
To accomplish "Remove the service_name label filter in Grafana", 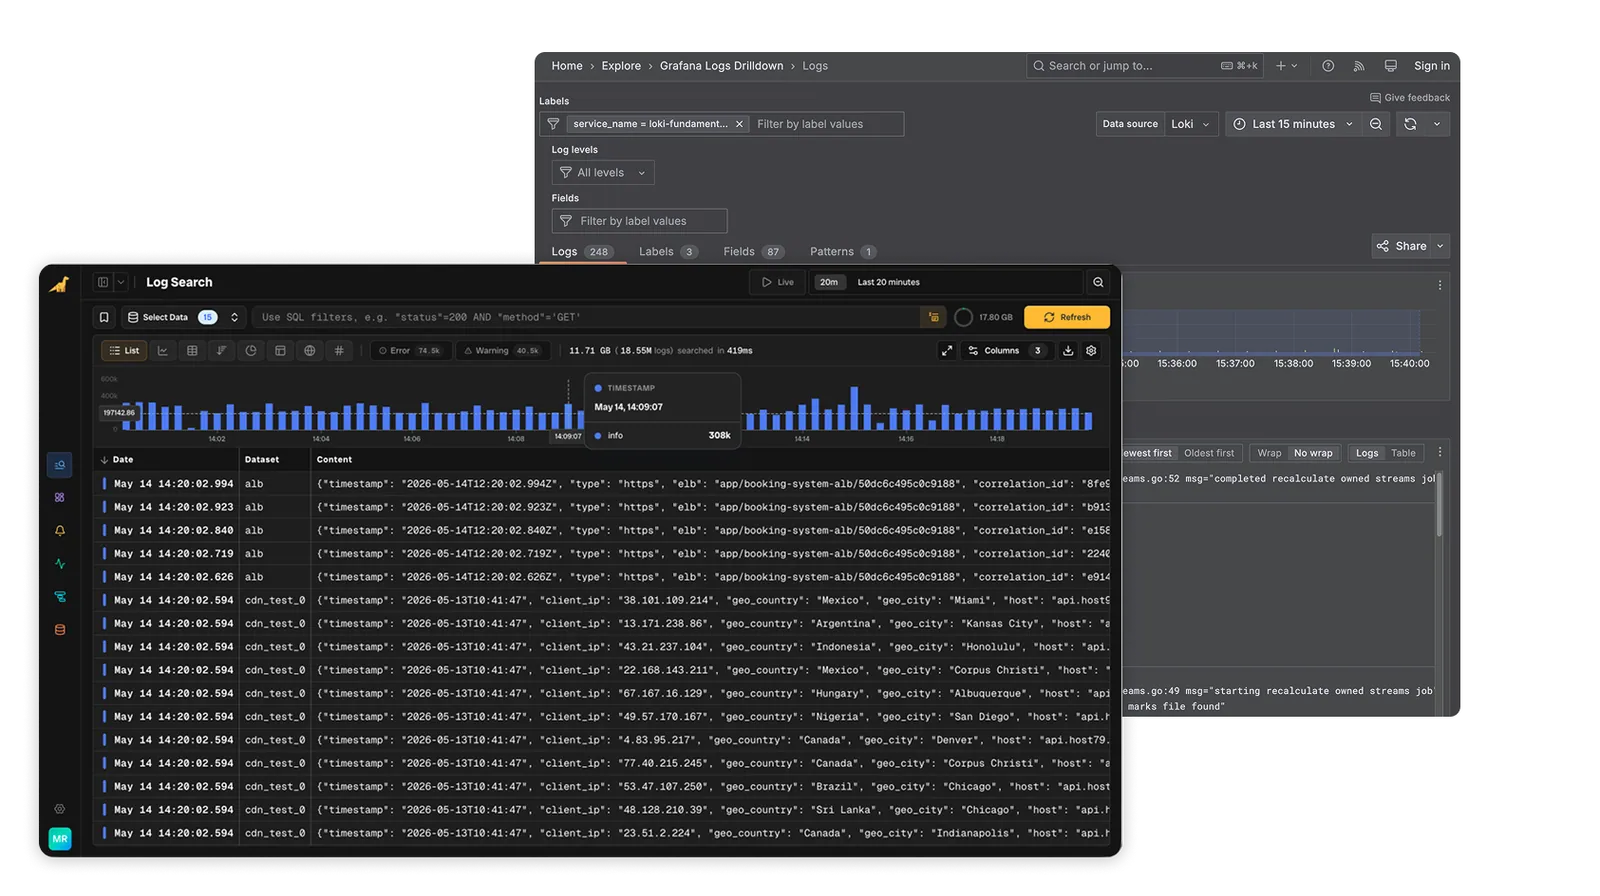I will pyautogui.click(x=740, y=124).
